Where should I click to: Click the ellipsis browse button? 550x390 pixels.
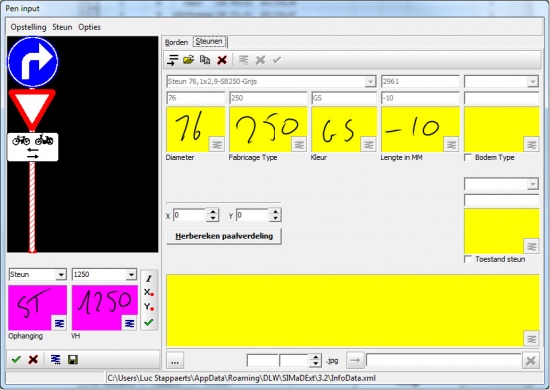[175, 361]
